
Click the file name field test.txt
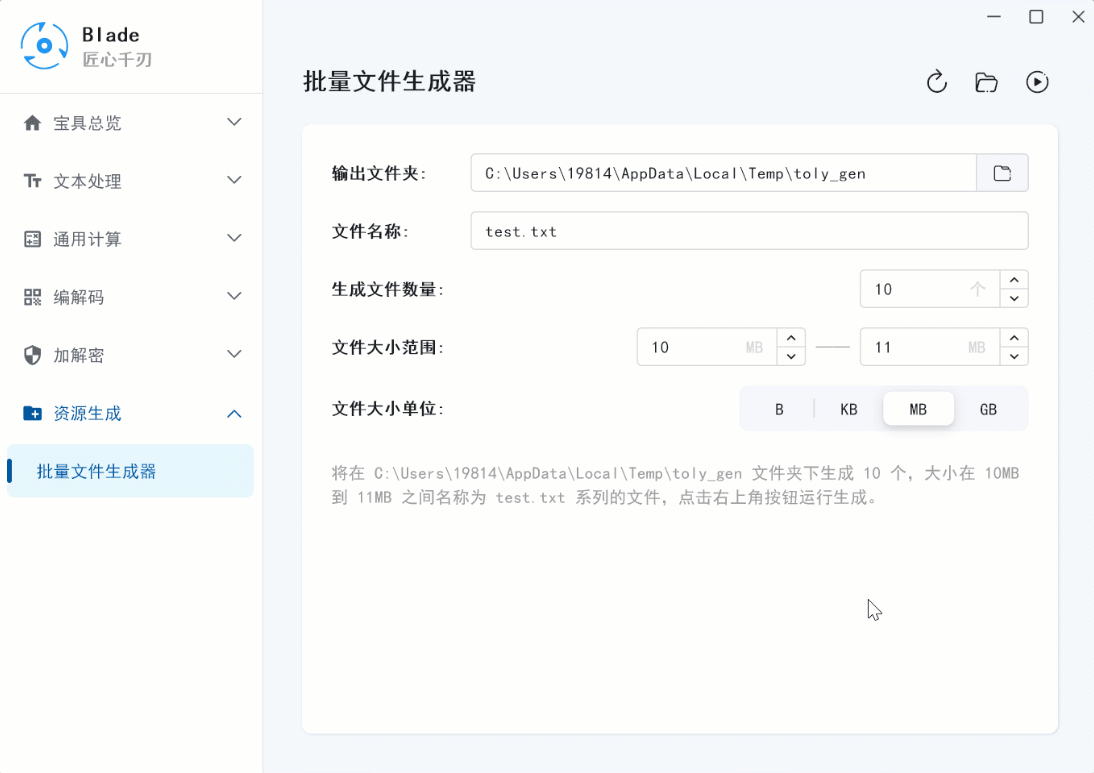[x=749, y=231]
